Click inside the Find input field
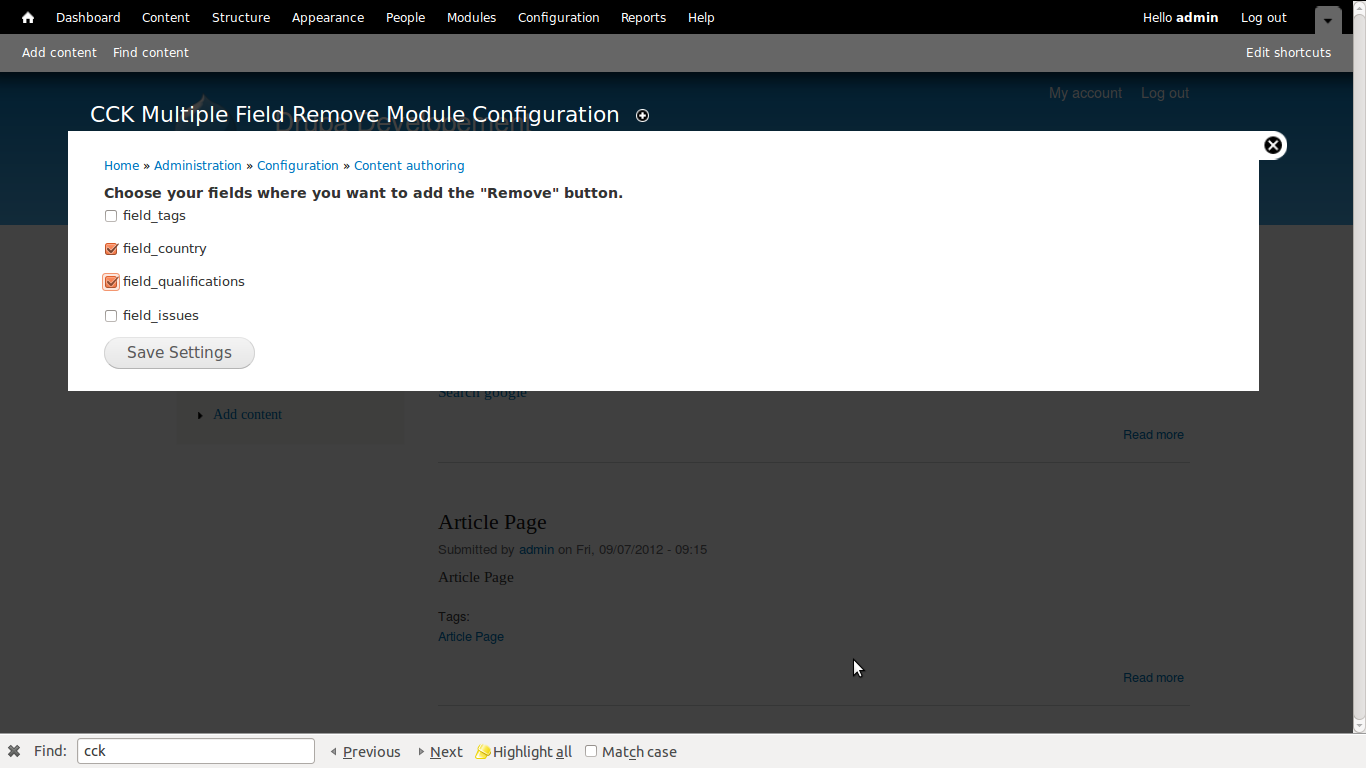The image size is (1366, 768). [x=195, y=751]
